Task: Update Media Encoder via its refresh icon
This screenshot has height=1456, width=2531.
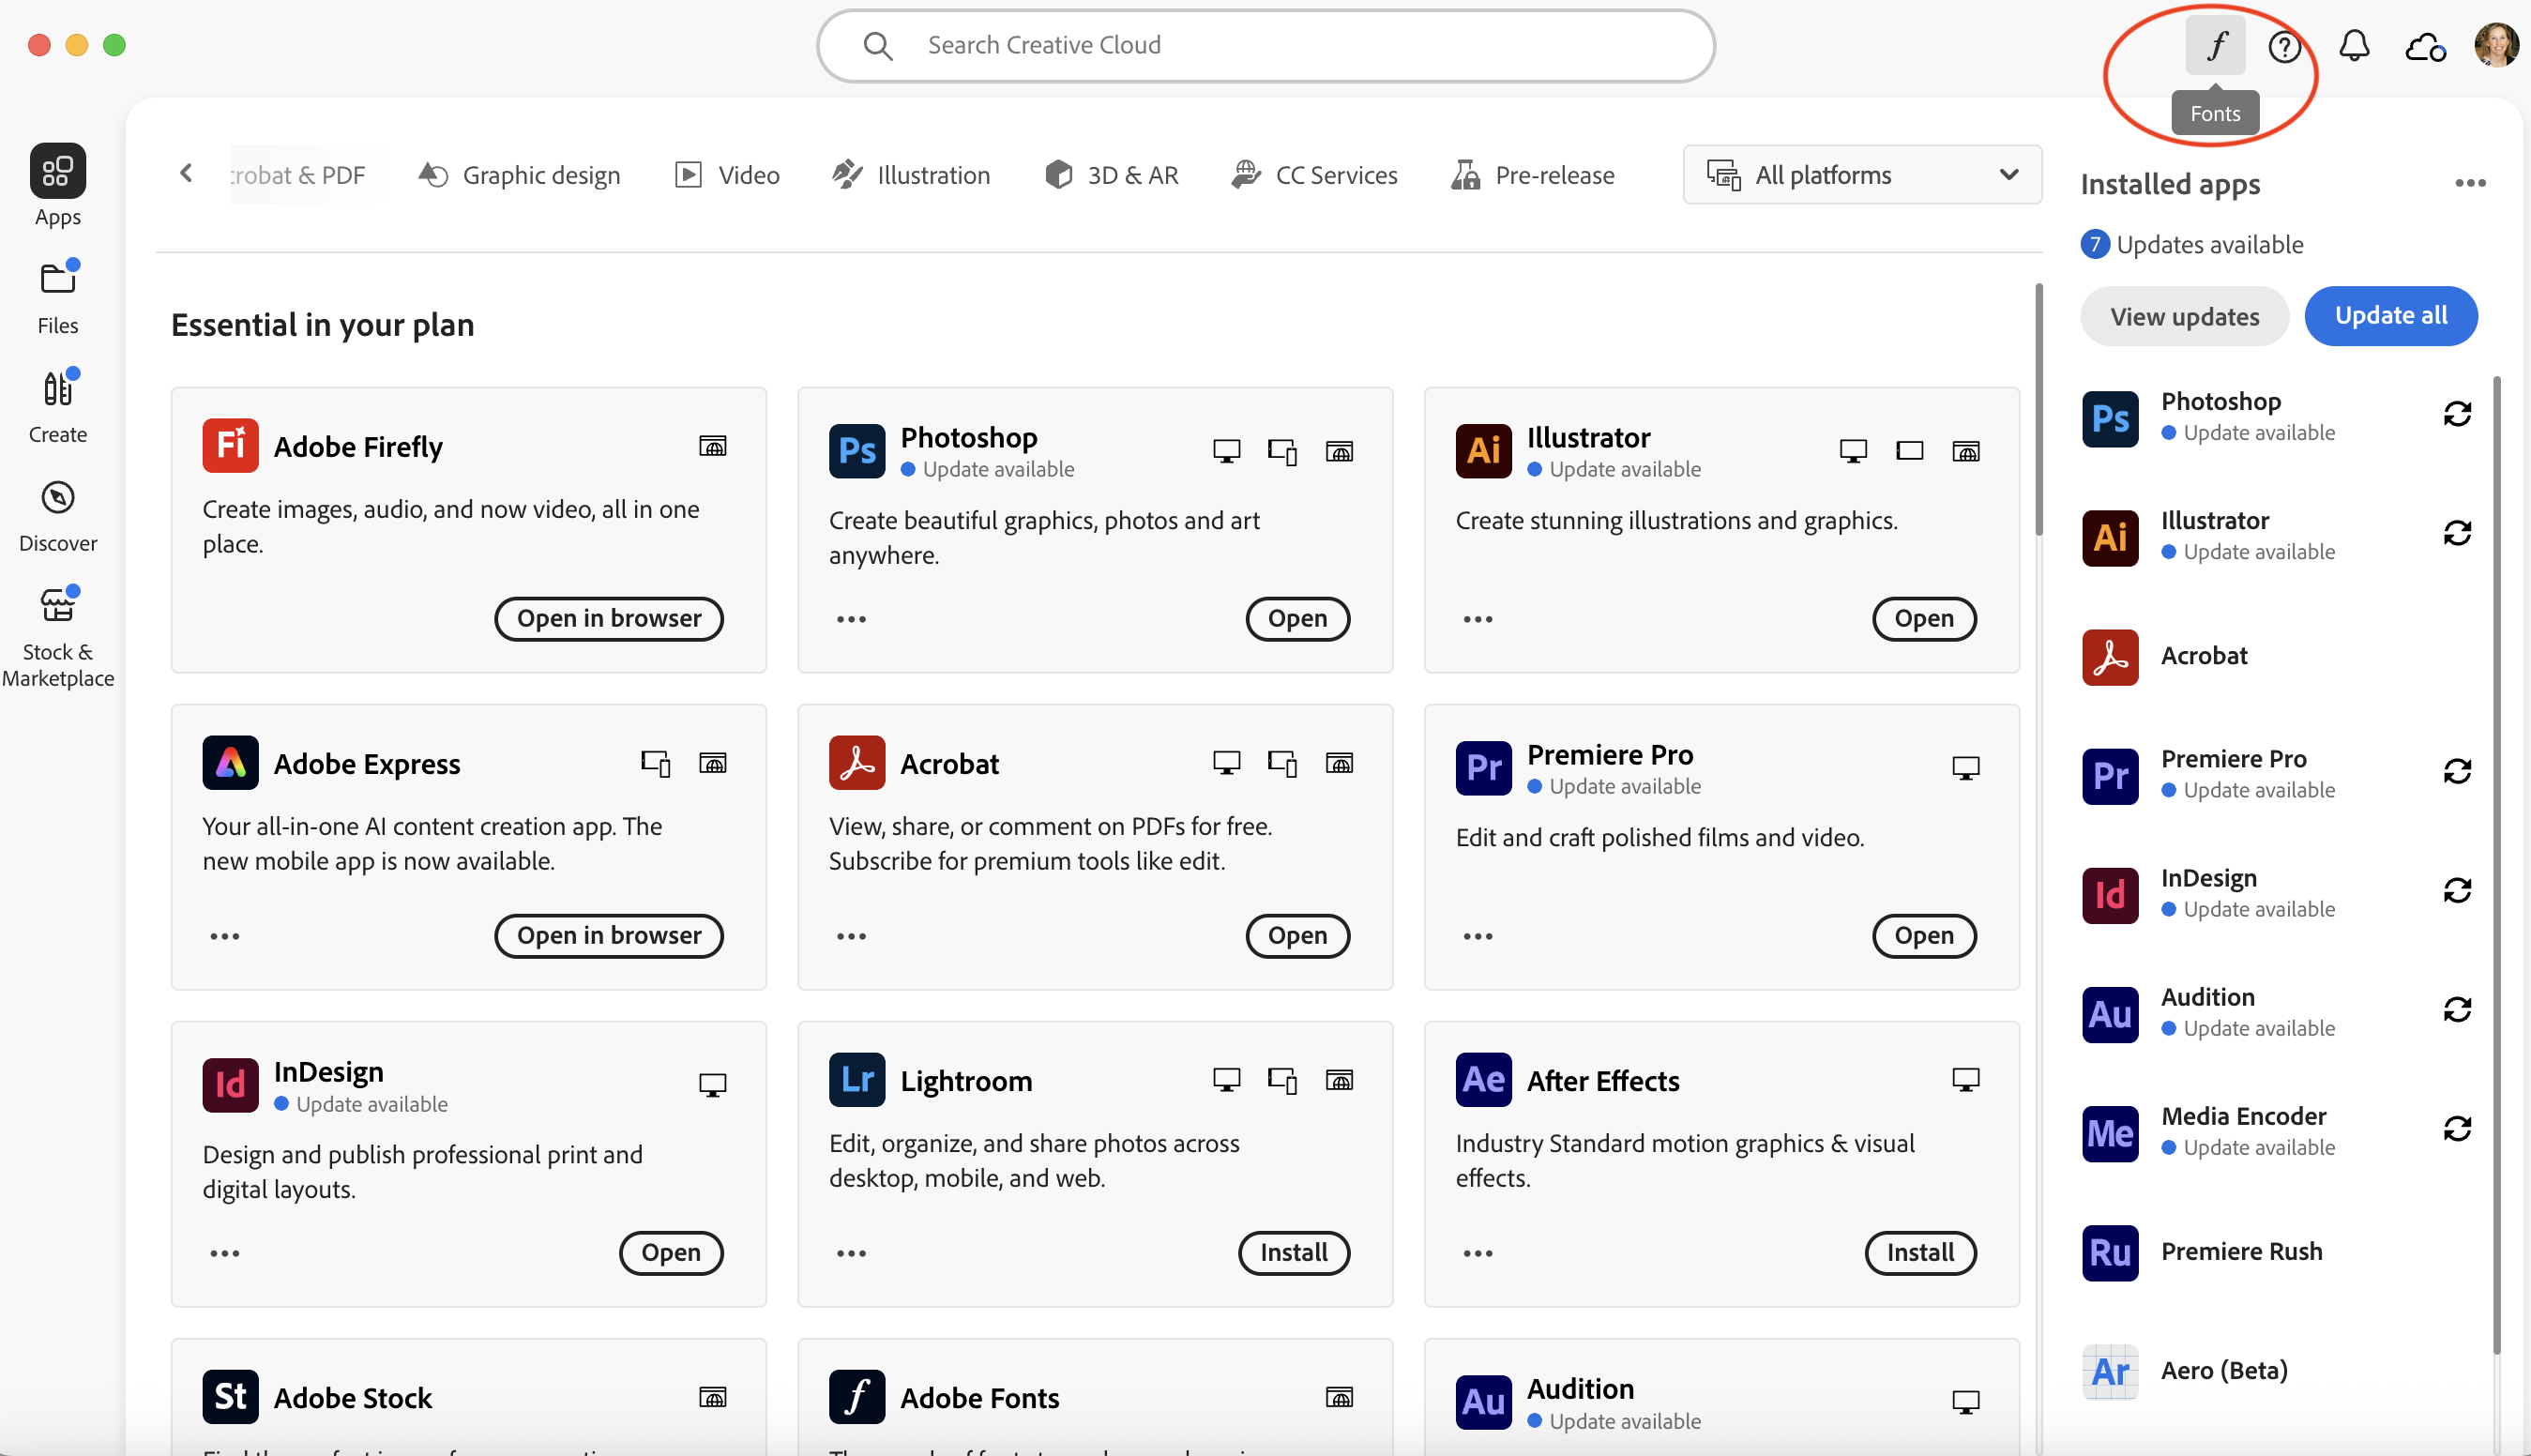Action: 2456,1128
